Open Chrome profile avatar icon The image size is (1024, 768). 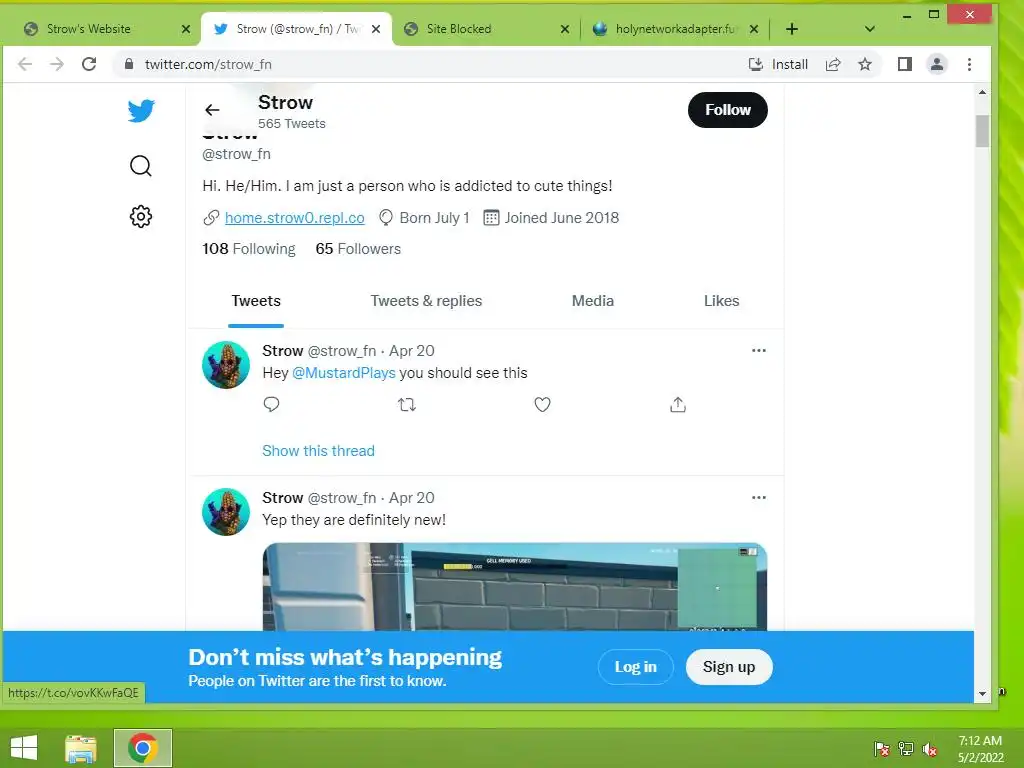(936, 64)
